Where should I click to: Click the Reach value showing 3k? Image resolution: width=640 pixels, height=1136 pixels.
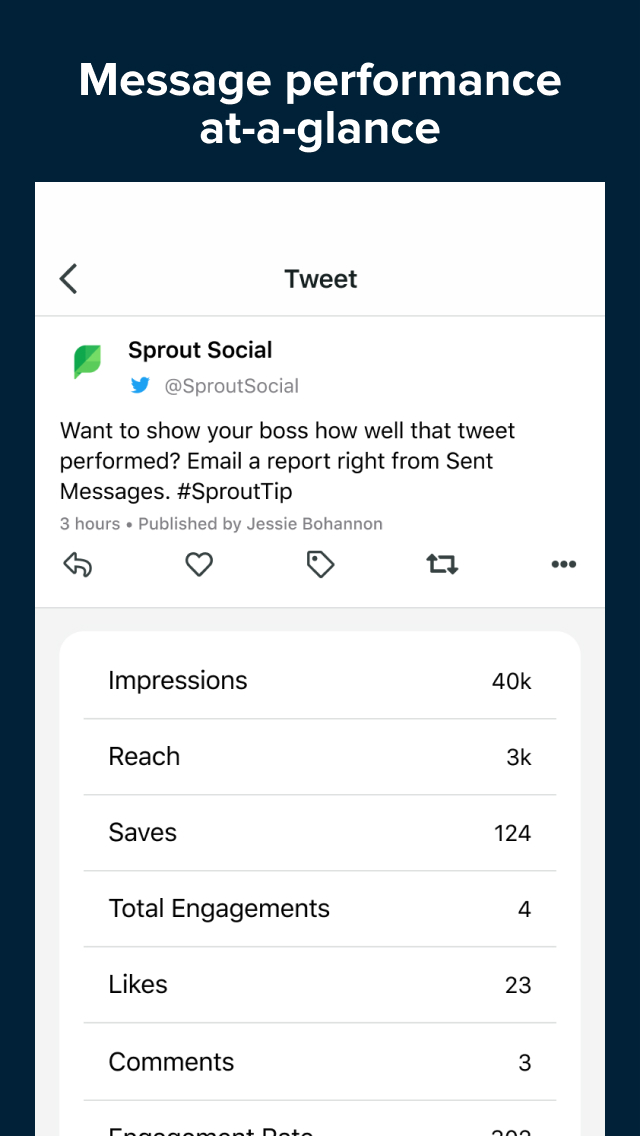(519, 757)
